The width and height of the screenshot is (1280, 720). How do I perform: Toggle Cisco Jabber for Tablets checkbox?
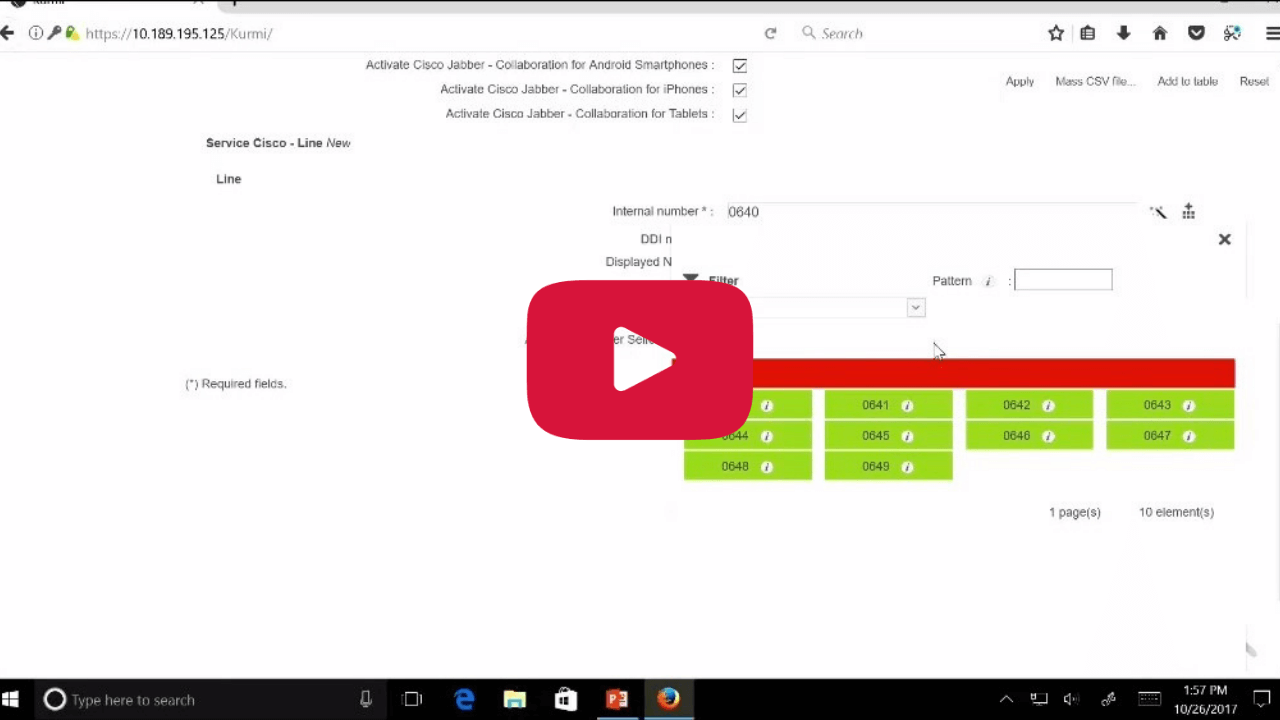tap(739, 115)
